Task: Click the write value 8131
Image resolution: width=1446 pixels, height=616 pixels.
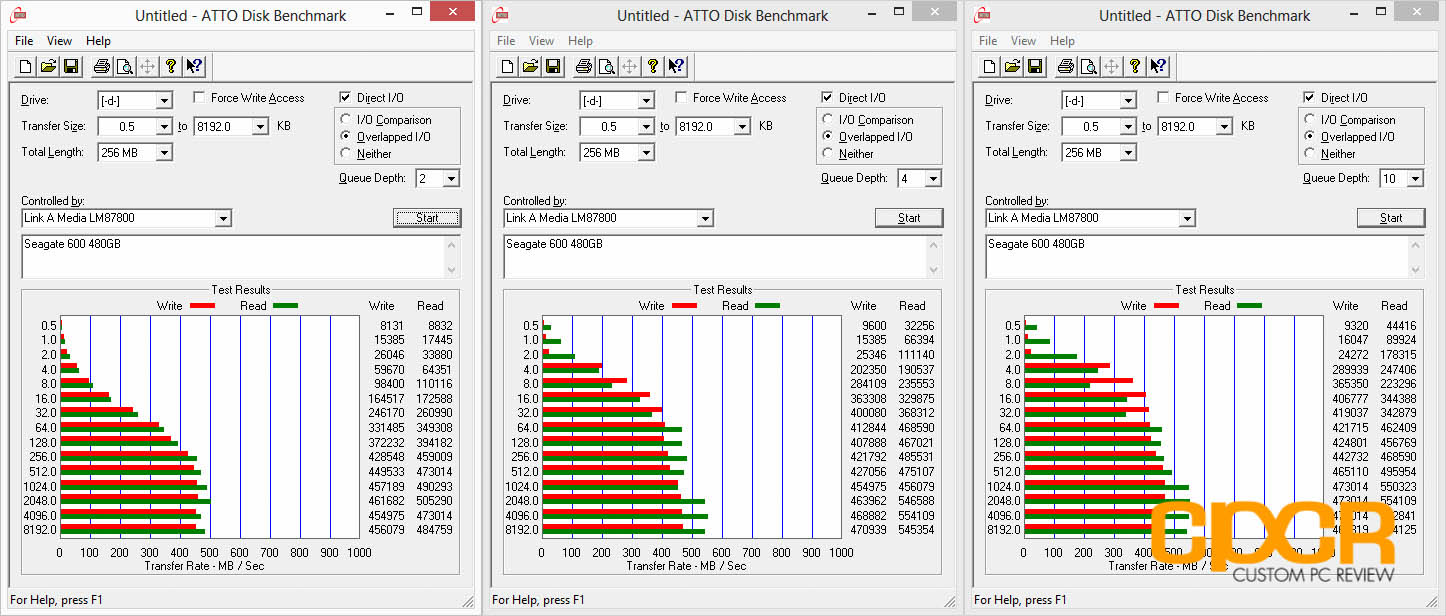Action: coord(390,326)
